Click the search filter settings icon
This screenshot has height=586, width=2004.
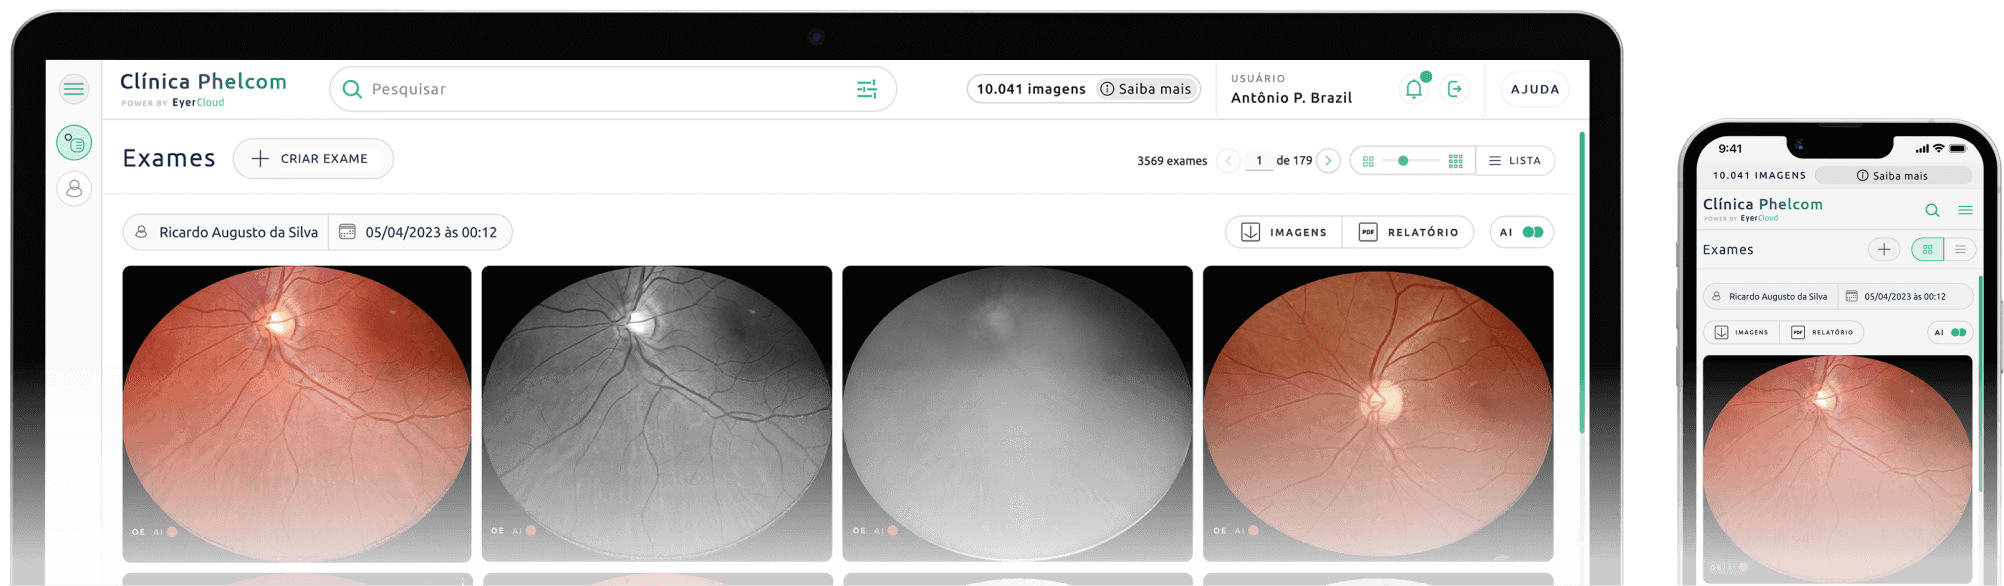click(x=866, y=89)
